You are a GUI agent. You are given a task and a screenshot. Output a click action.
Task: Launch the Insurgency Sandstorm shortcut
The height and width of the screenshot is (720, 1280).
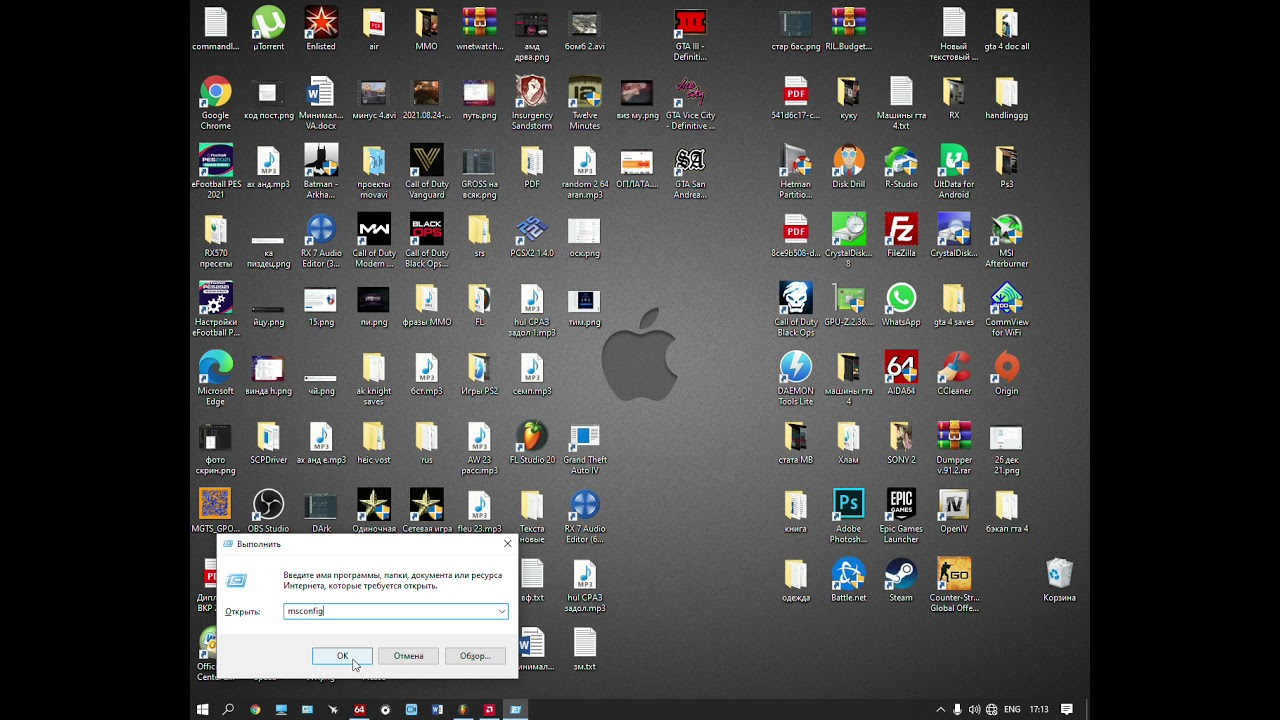point(532,103)
